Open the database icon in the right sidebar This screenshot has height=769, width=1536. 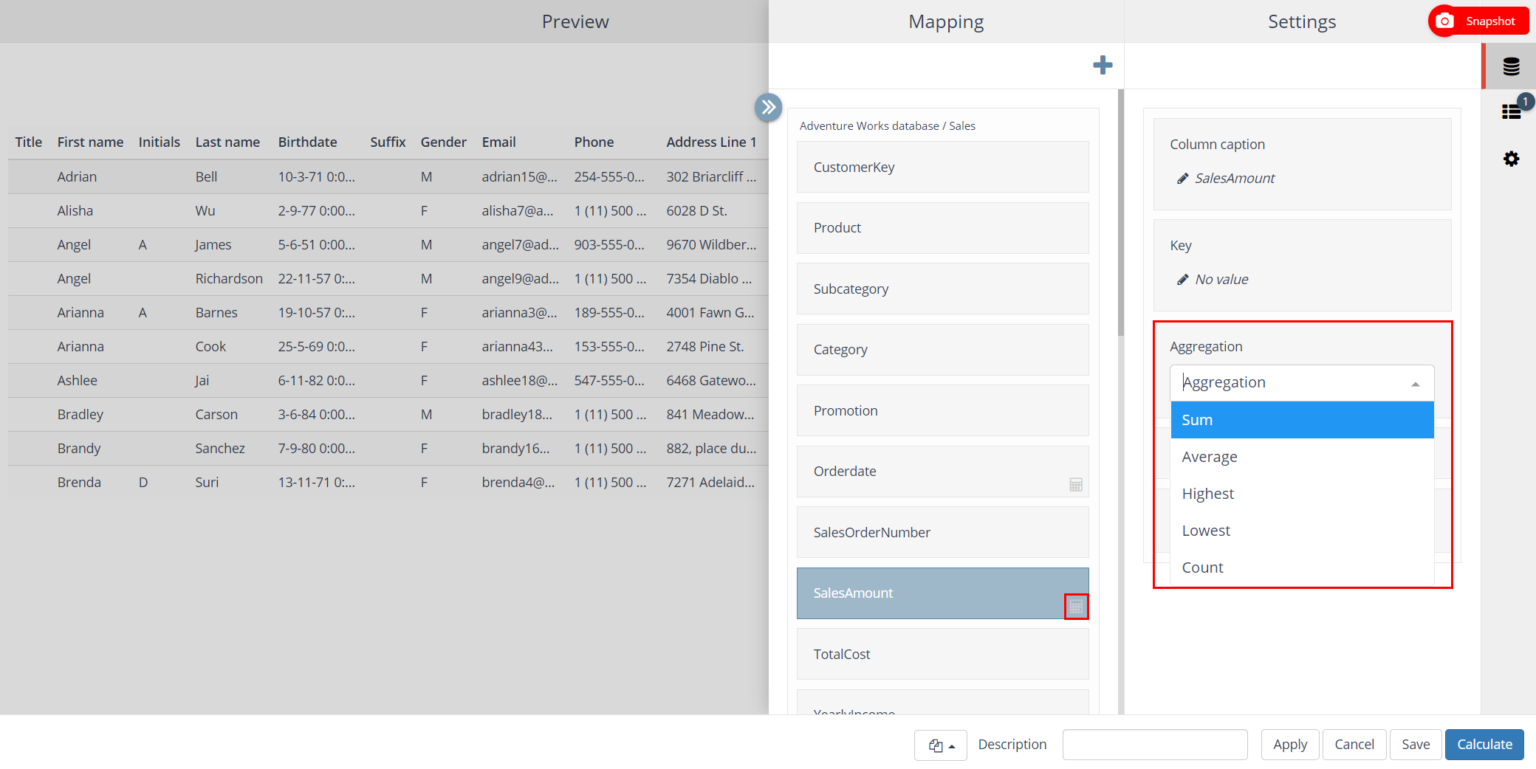pos(1511,67)
